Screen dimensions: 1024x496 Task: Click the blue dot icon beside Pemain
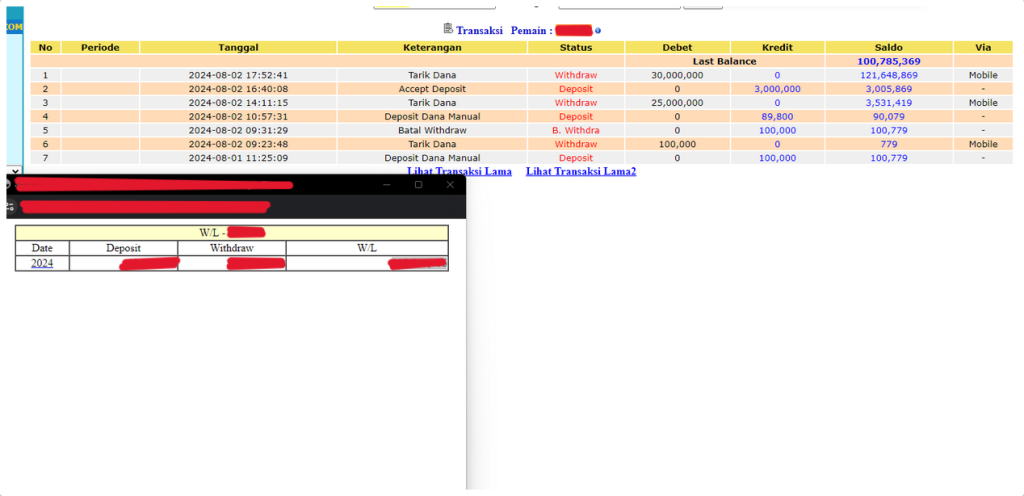pyautogui.click(x=598, y=31)
